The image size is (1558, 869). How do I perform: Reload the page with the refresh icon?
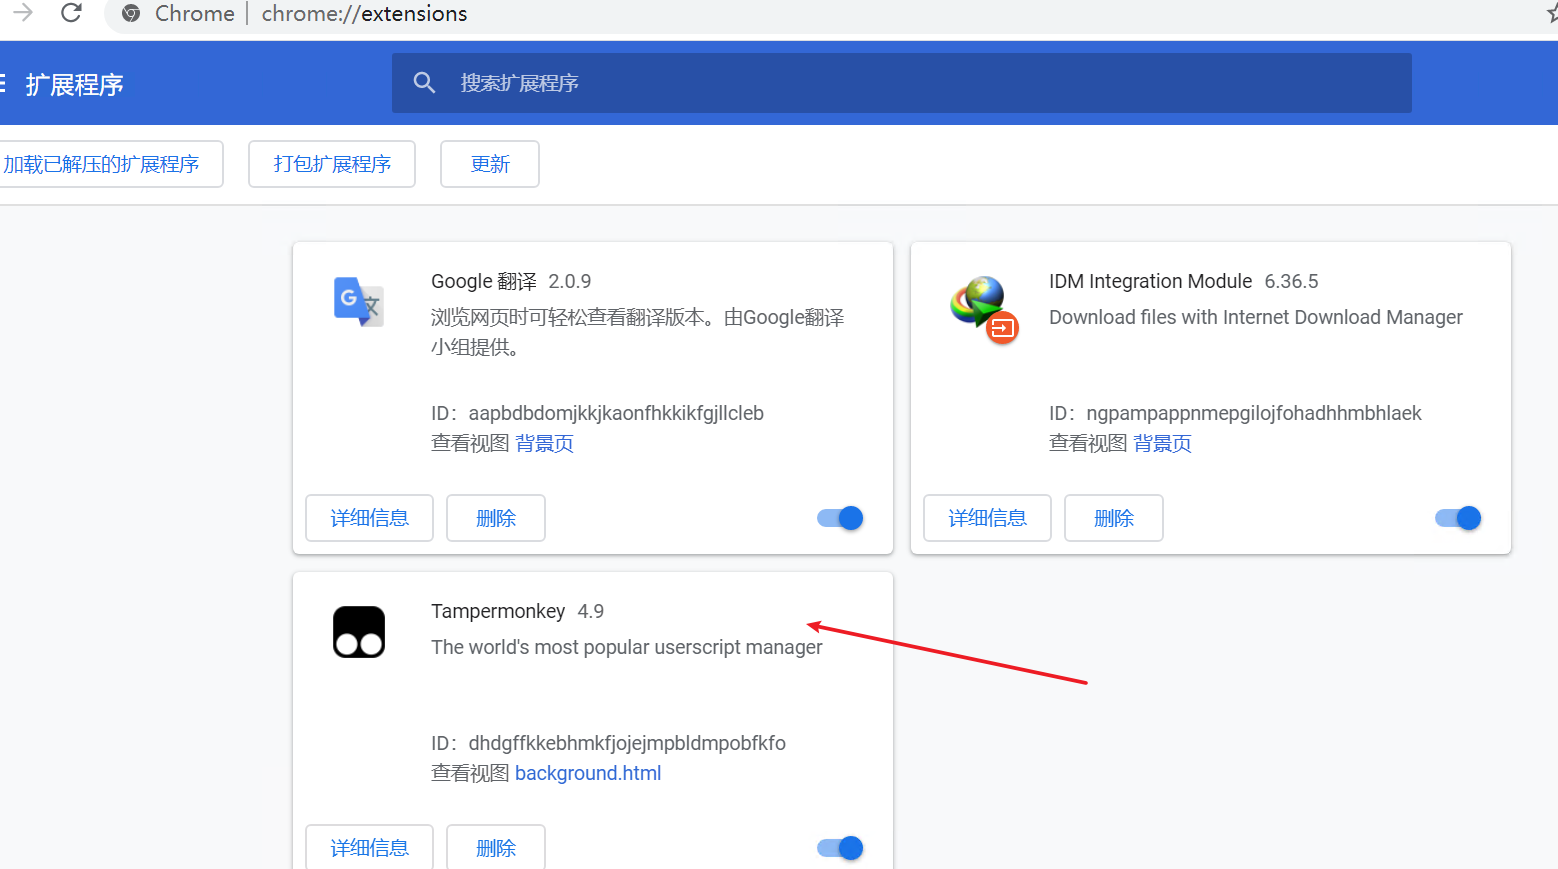[x=71, y=13]
